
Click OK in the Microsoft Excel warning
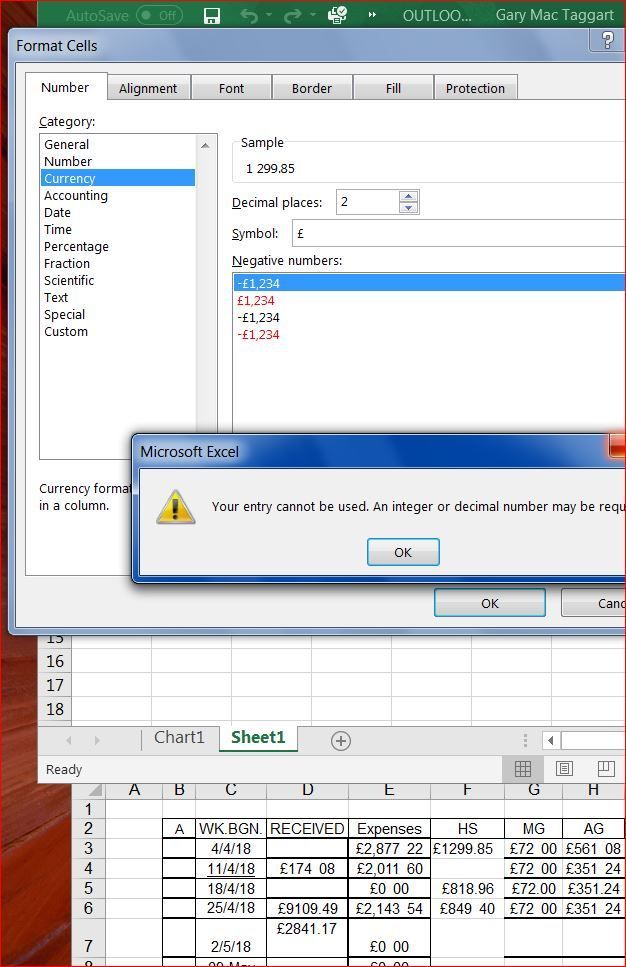(x=403, y=552)
